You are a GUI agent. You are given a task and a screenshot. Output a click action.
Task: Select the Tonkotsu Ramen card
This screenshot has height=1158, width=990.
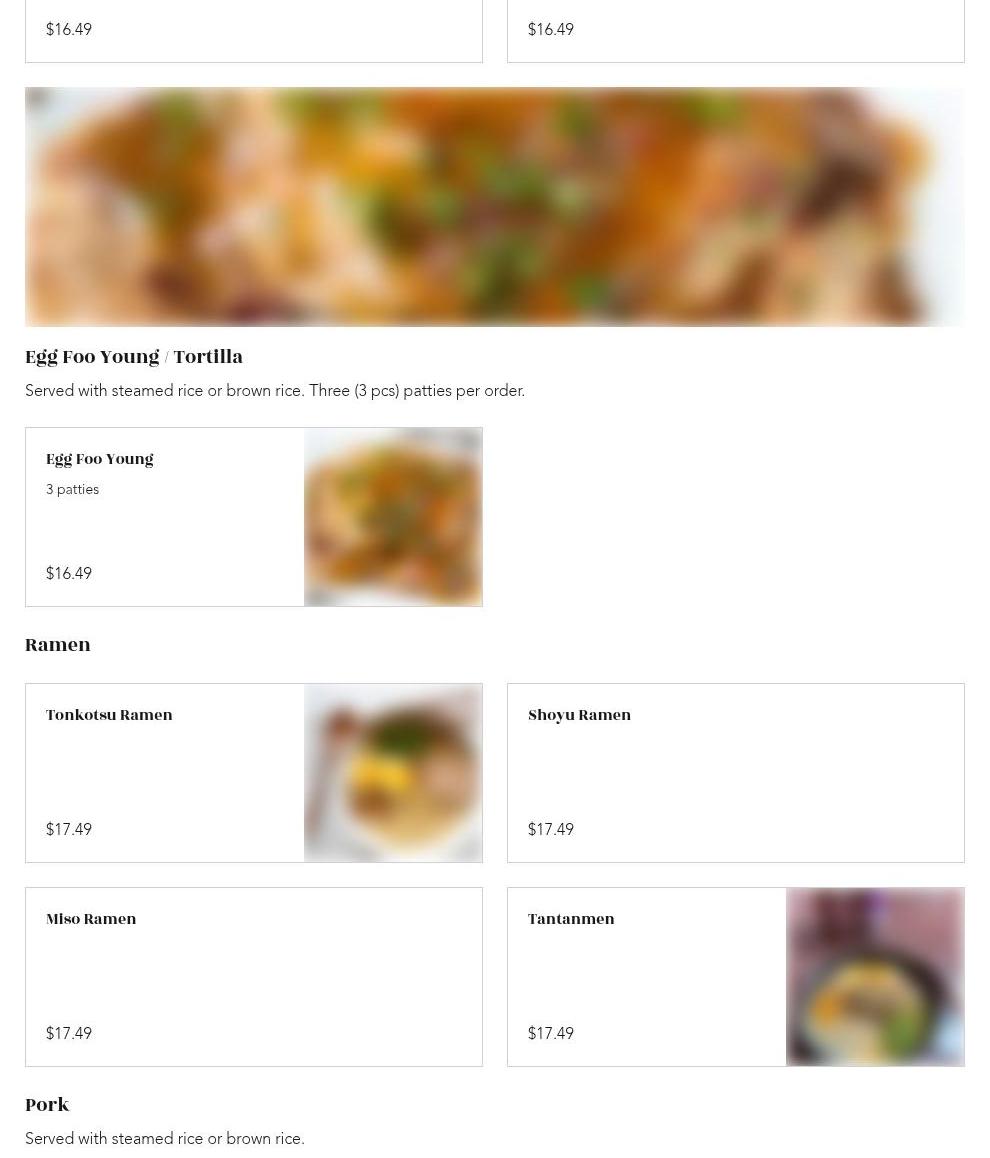(x=253, y=772)
